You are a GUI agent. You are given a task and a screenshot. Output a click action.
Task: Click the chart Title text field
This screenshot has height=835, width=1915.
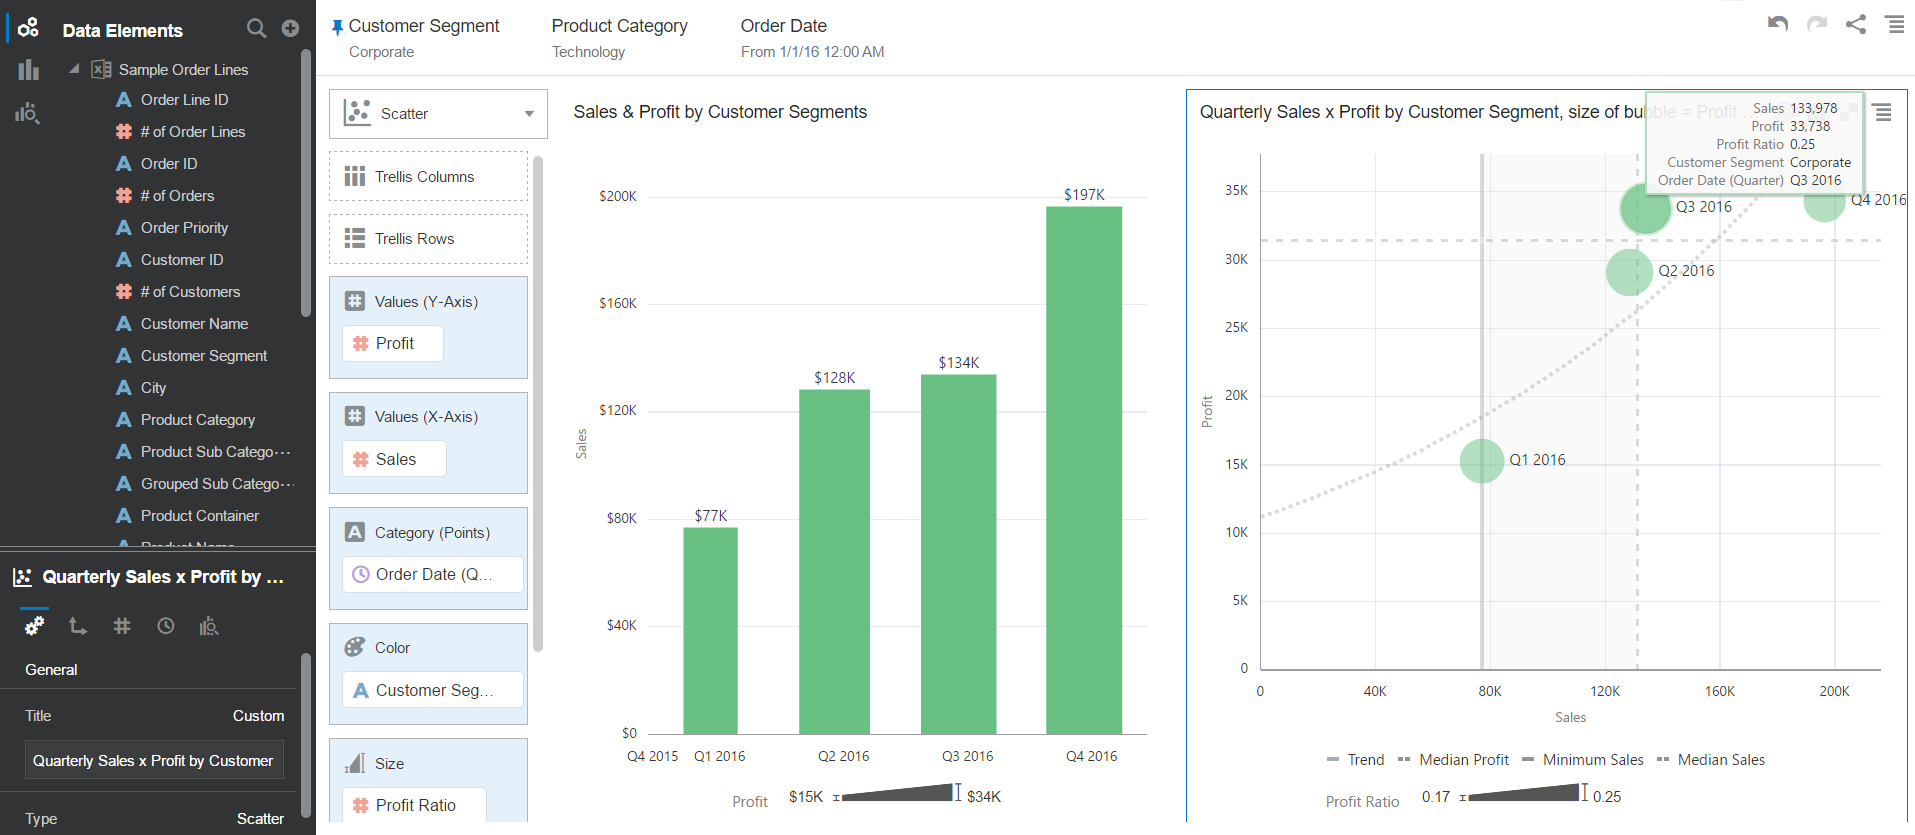[x=154, y=761]
